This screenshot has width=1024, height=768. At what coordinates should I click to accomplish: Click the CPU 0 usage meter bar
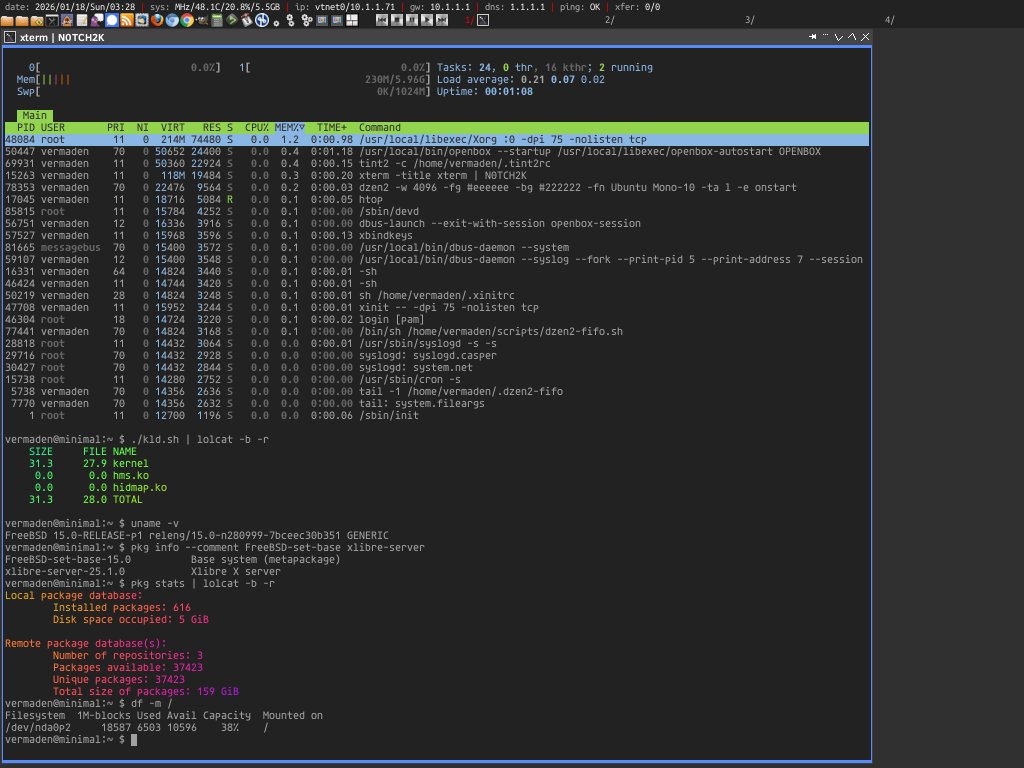coord(125,67)
